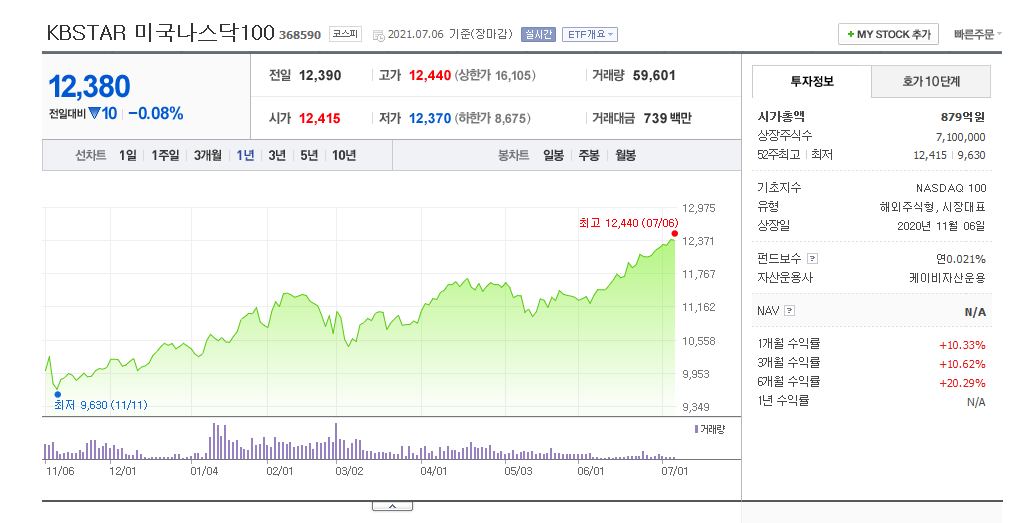
Task: Click the 시가총액 879억원 value
Action: (963, 117)
